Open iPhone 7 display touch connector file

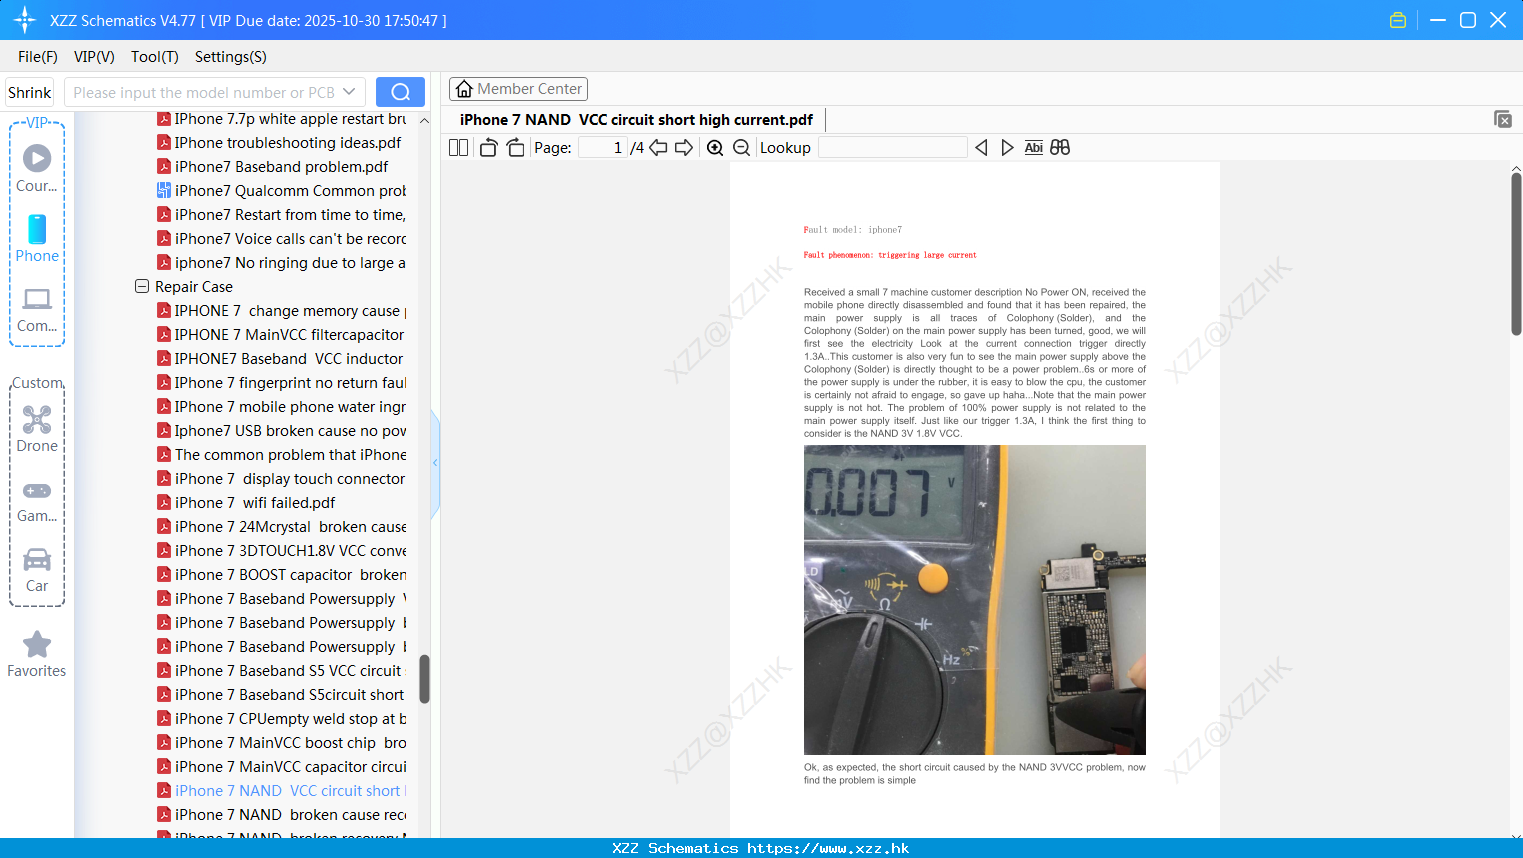click(x=281, y=479)
